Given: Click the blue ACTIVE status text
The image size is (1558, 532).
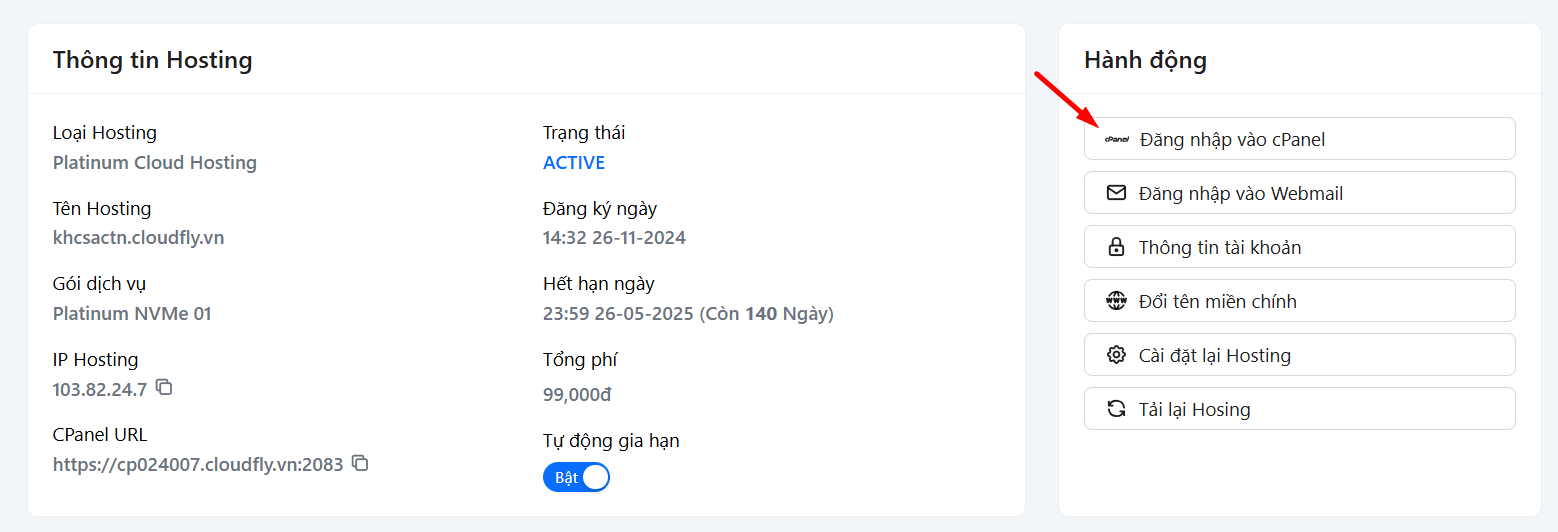Looking at the screenshot, I should tap(573, 163).
